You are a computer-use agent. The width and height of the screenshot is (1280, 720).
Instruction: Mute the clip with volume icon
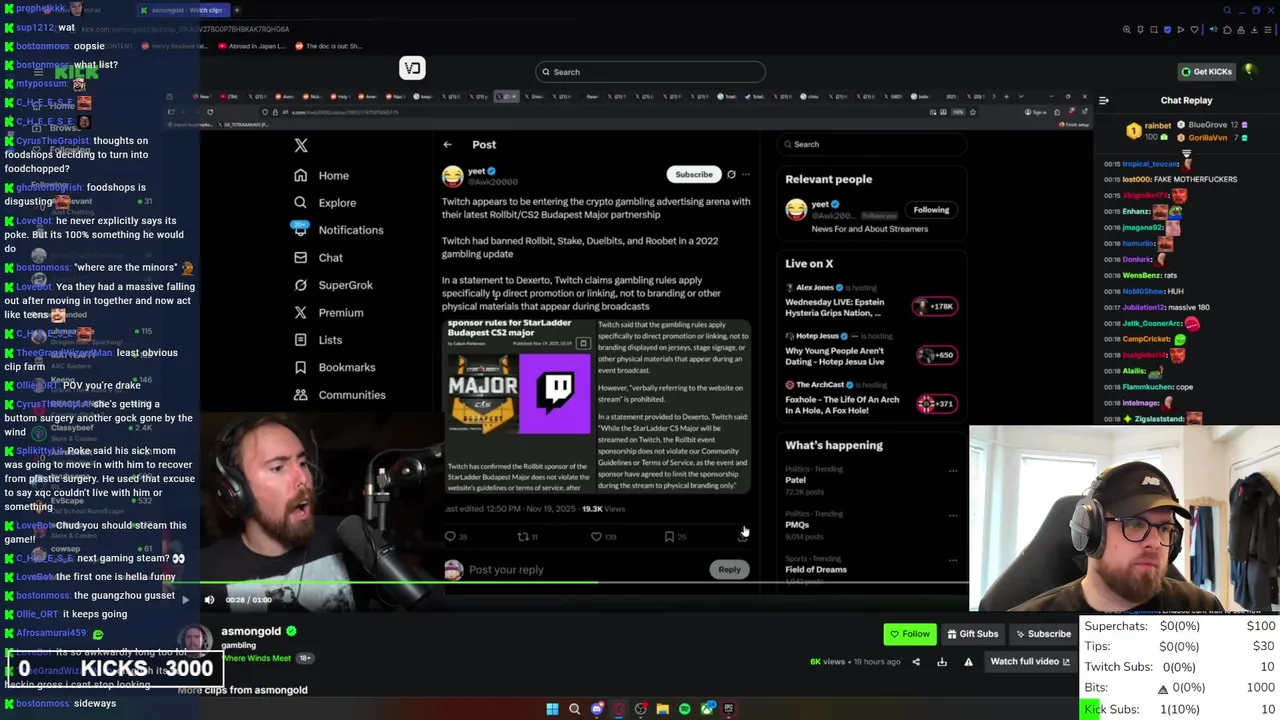click(209, 600)
